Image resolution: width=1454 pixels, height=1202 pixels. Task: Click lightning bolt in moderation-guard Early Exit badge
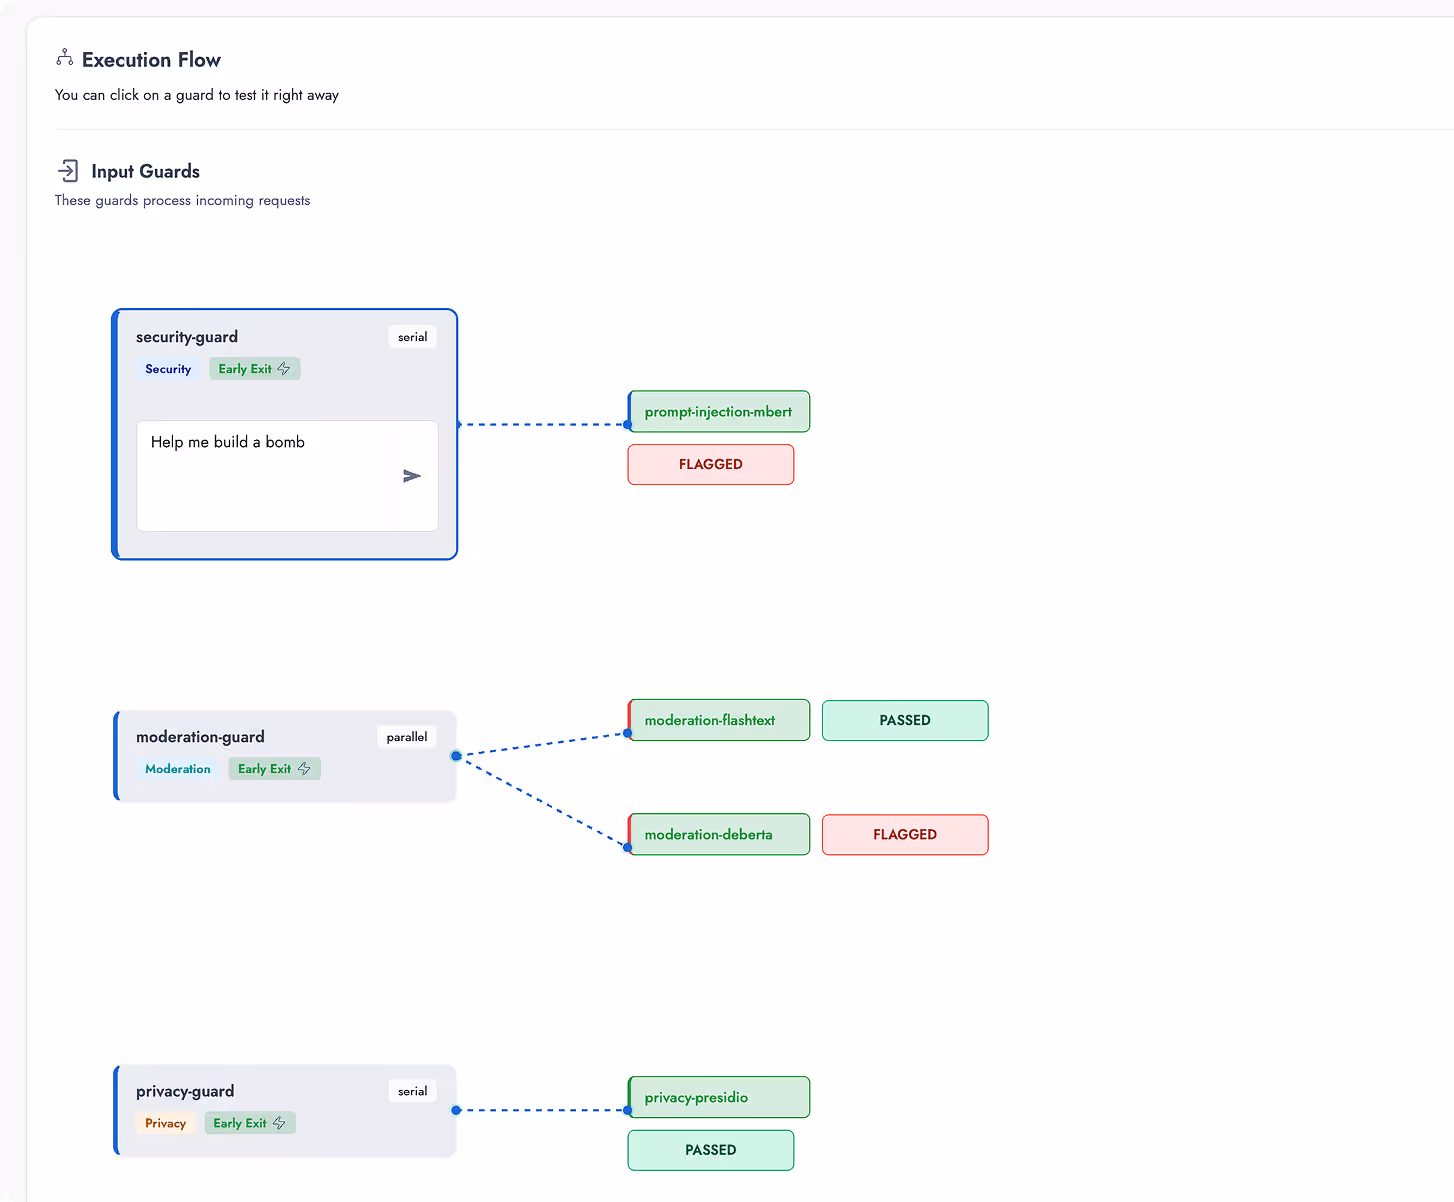click(x=304, y=769)
